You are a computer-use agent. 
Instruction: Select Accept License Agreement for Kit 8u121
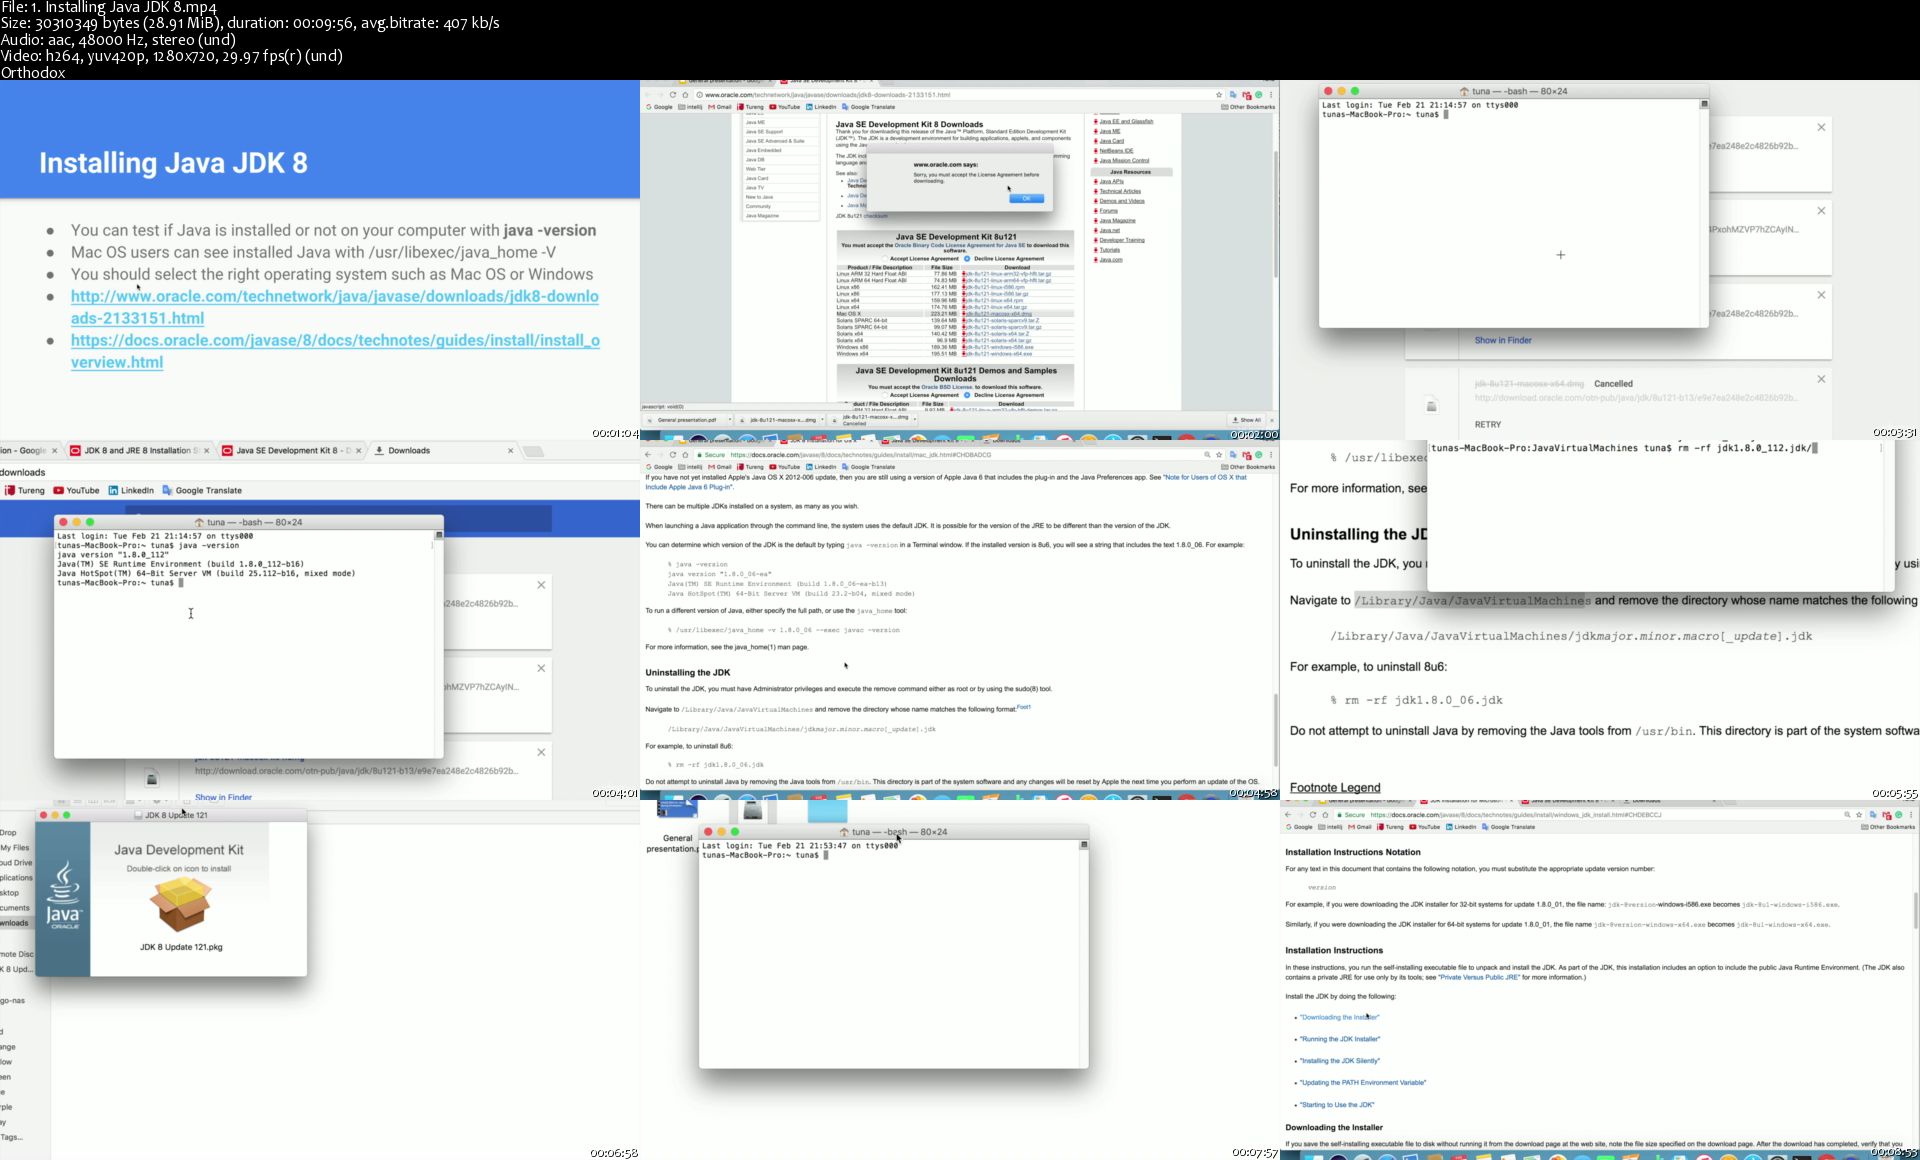pyautogui.click(x=885, y=259)
